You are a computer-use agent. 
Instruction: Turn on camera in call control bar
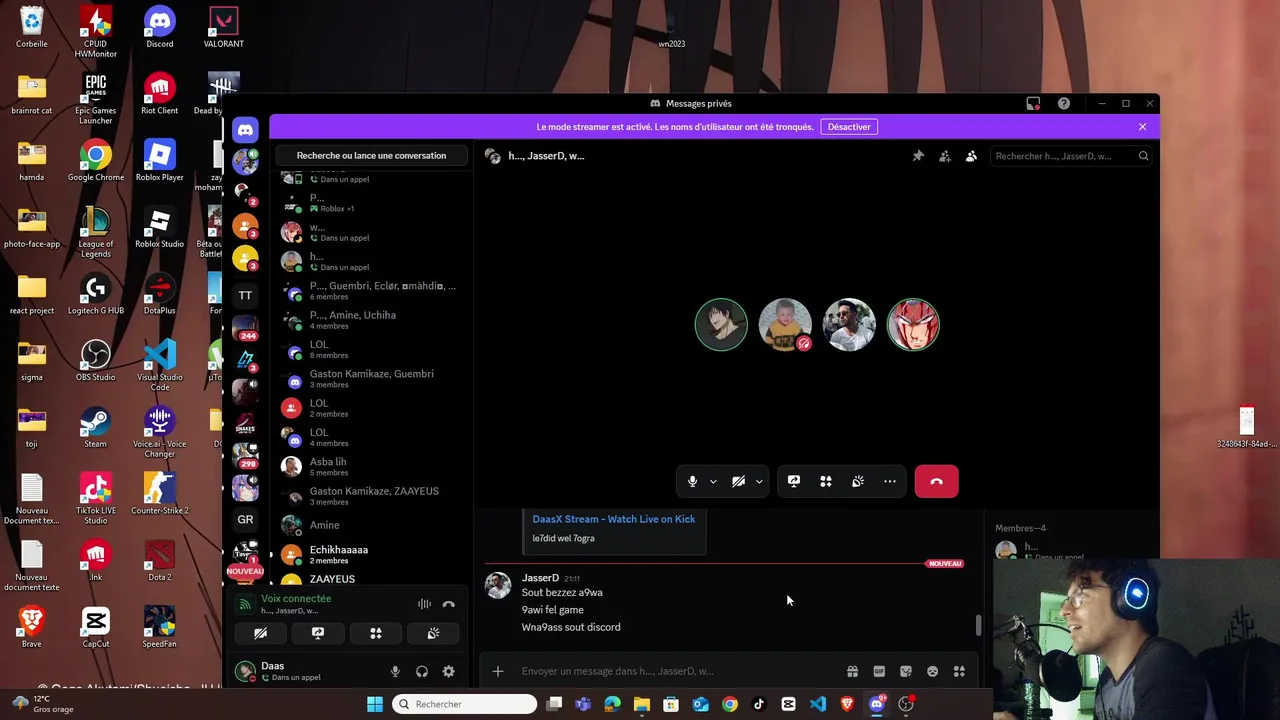click(738, 482)
